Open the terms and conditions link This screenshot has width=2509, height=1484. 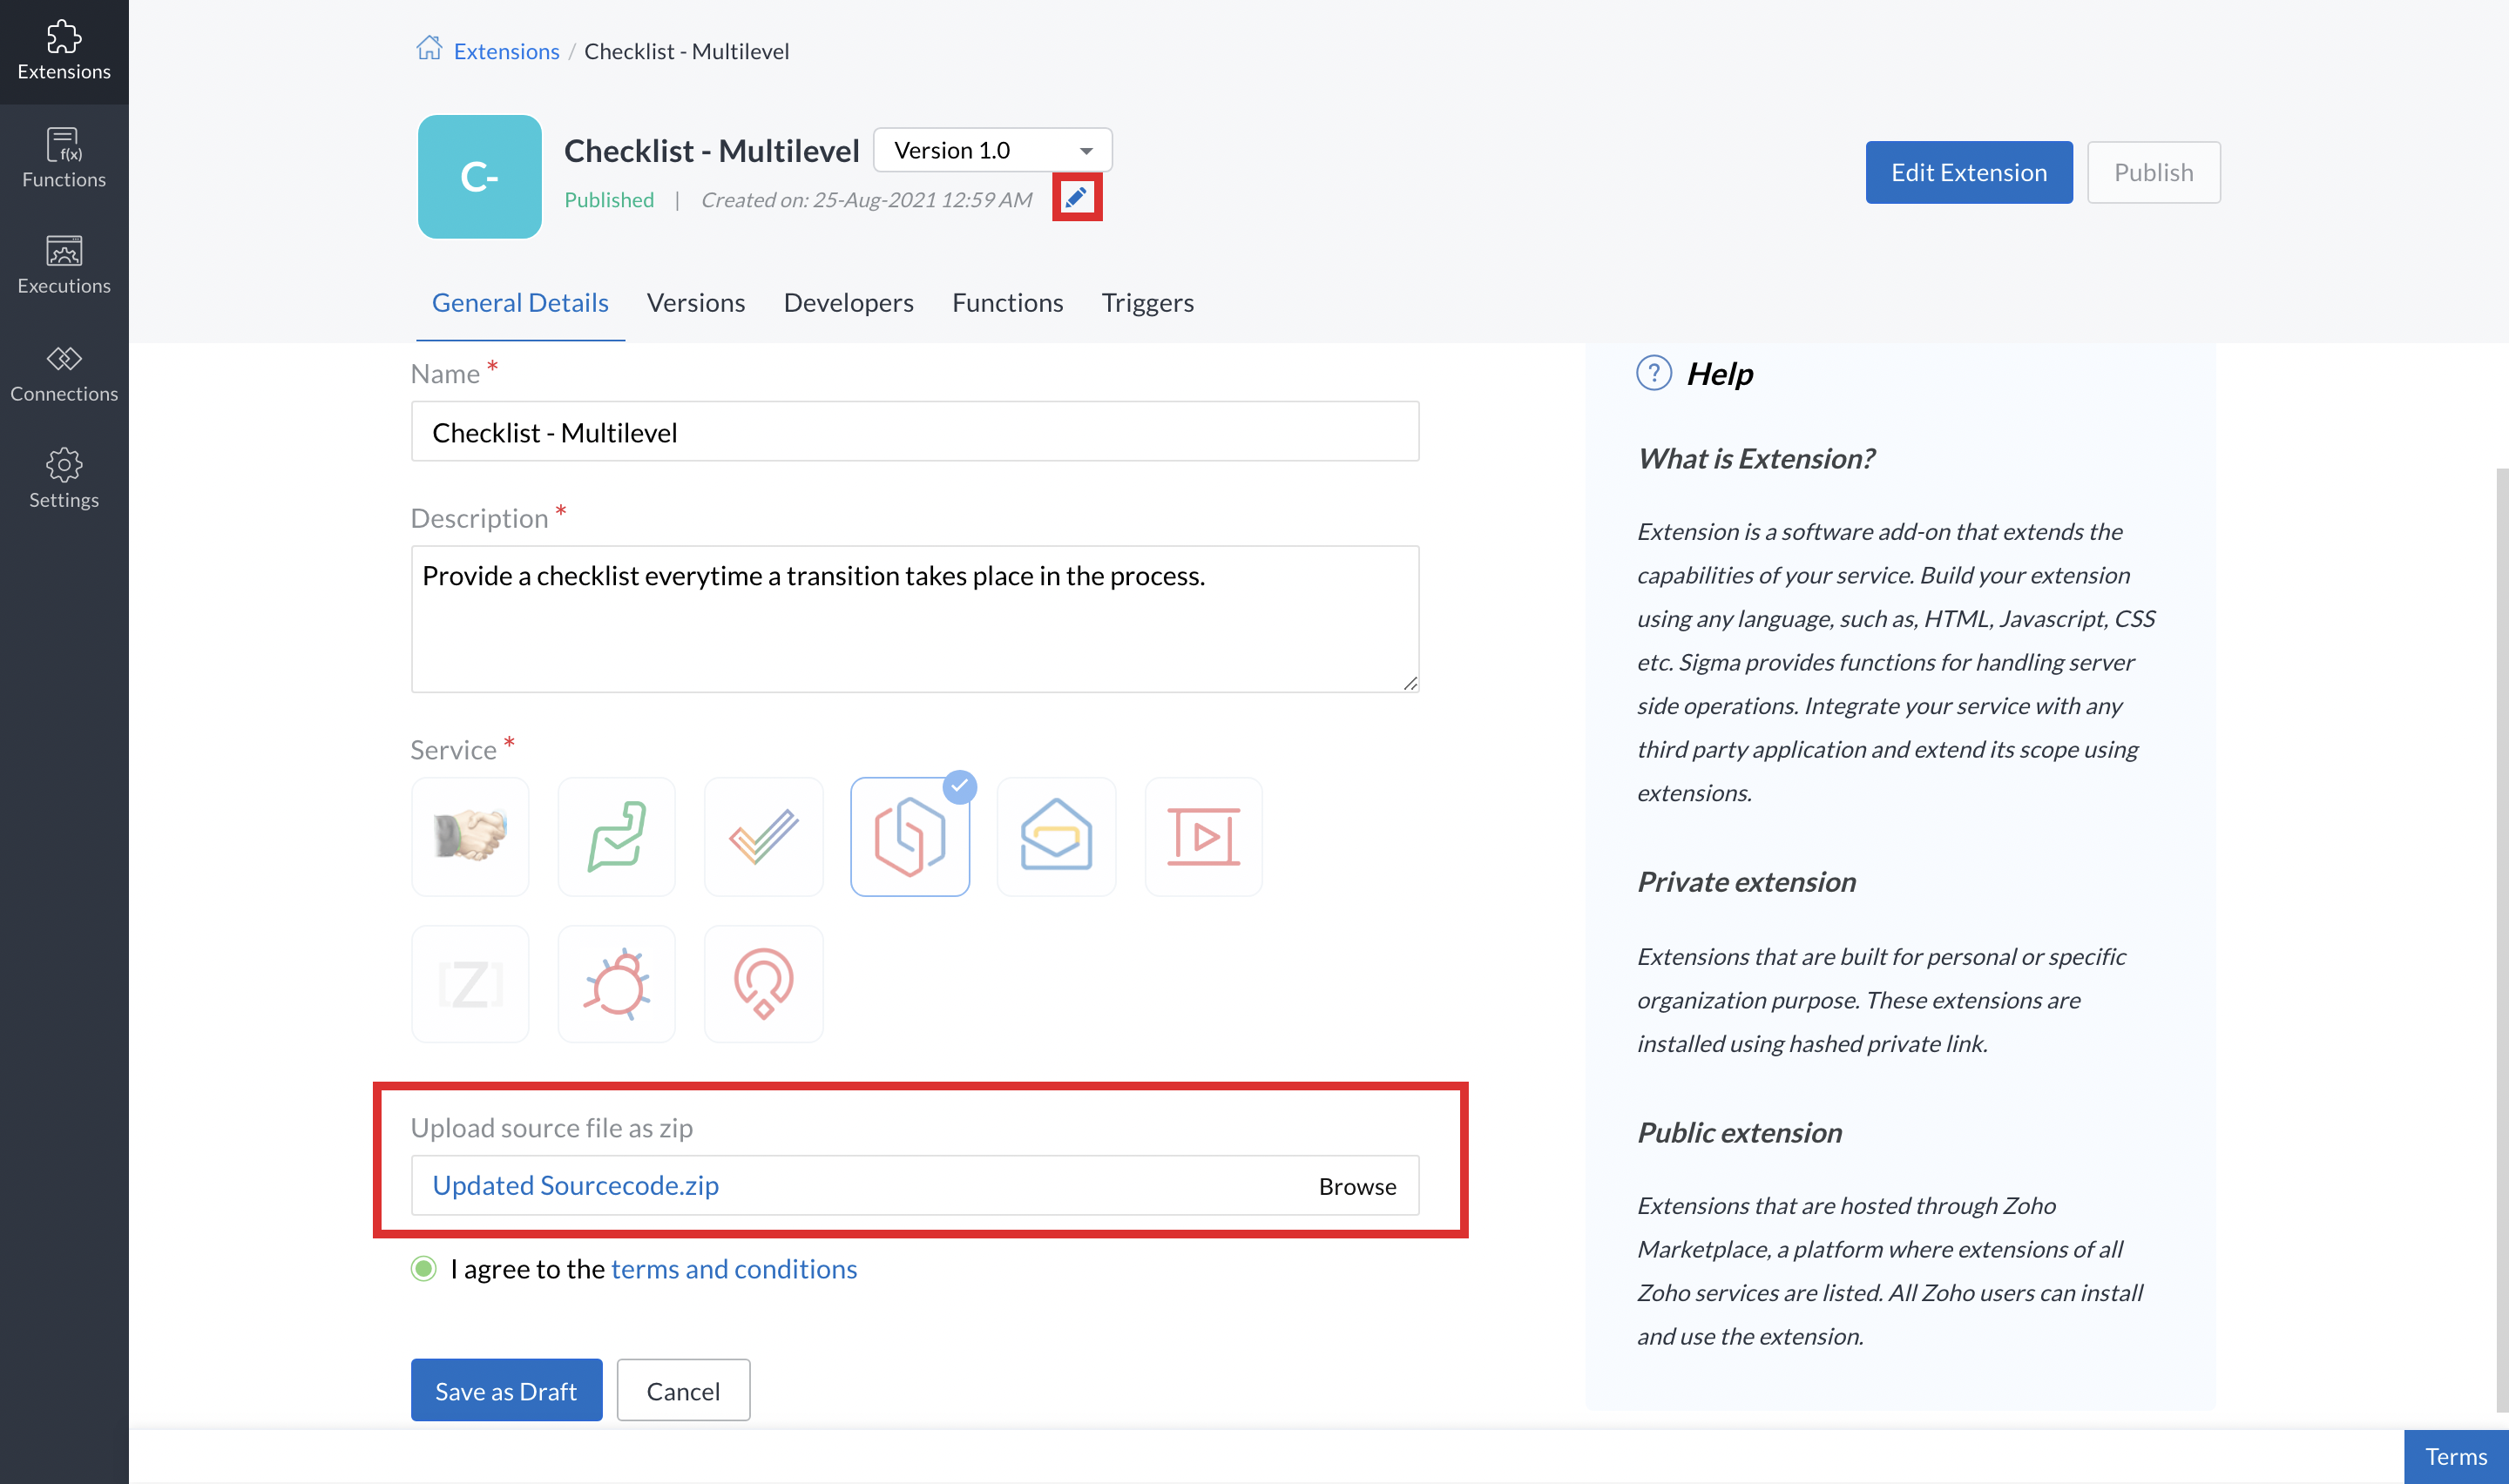733,1268
